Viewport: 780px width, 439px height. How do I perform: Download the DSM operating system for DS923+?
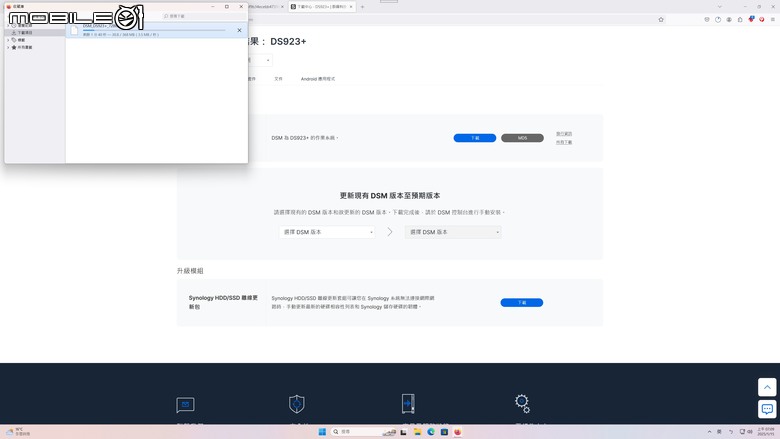coord(475,138)
